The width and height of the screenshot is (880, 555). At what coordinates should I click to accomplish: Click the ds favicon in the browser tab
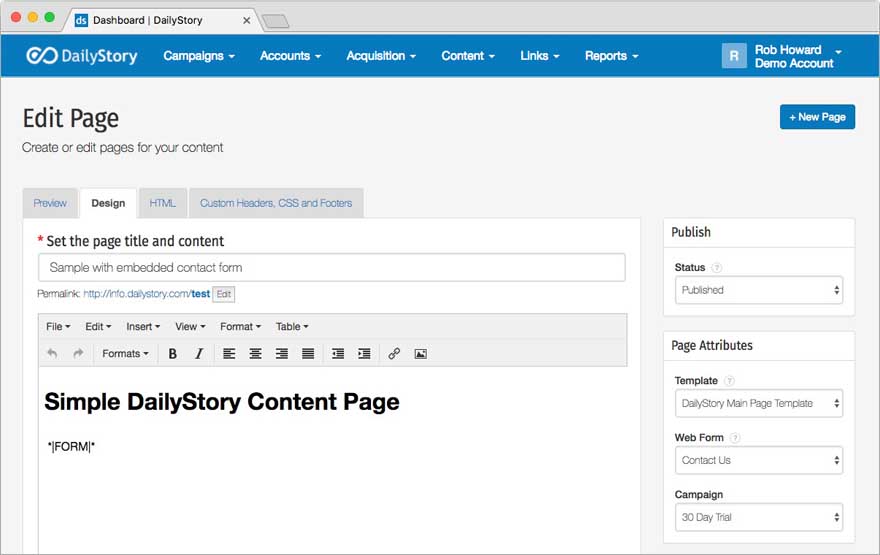tap(81, 20)
